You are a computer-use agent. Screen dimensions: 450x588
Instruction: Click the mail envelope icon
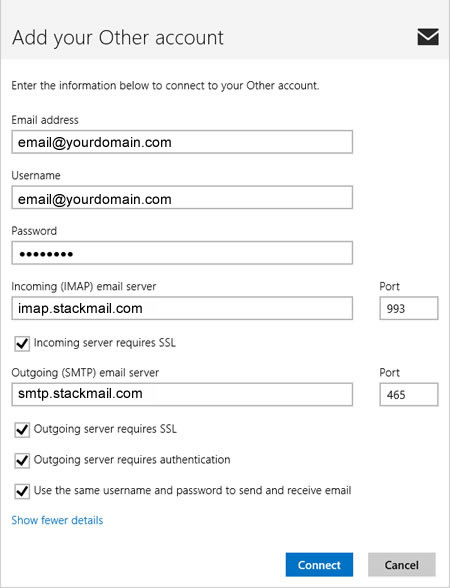tap(428, 37)
